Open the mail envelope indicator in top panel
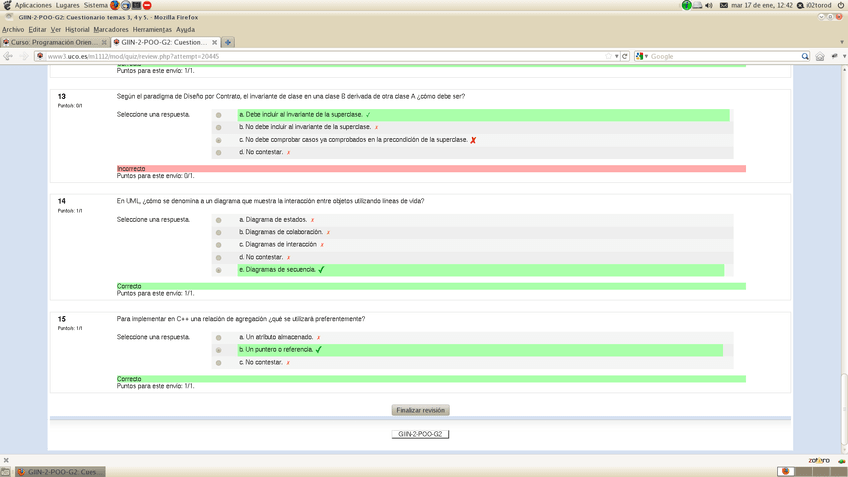 point(723,5)
